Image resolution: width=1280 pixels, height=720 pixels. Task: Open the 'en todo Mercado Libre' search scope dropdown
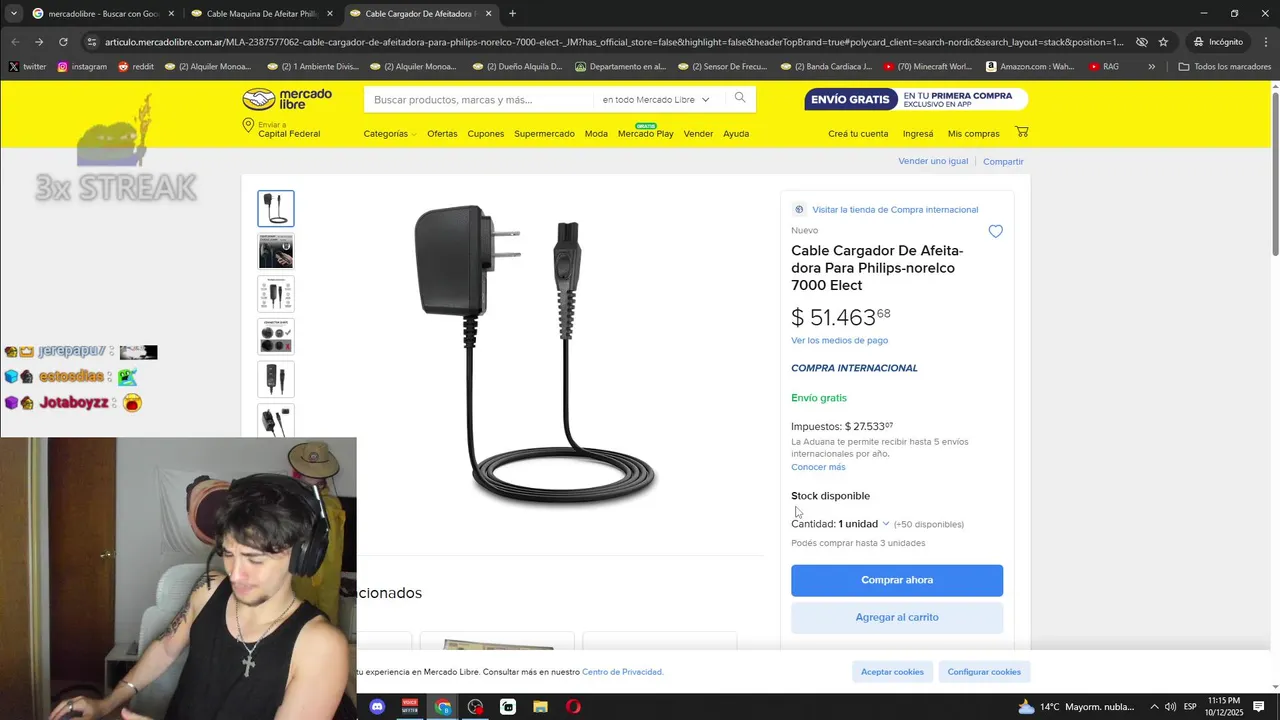pos(655,100)
